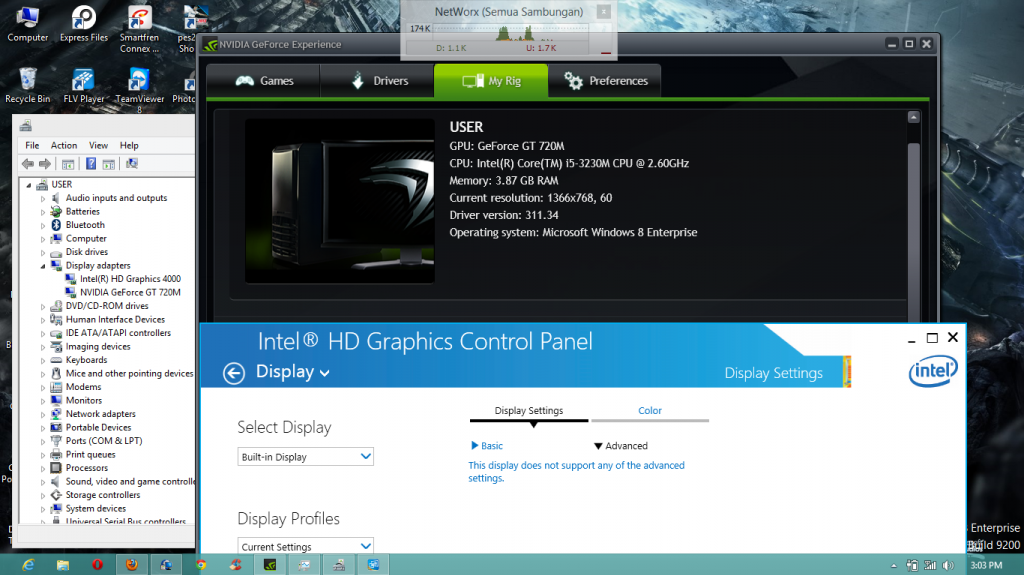This screenshot has width=1024, height=575.
Task: Select NVIDIA GeForce GT 720M device
Action: coord(130,292)
